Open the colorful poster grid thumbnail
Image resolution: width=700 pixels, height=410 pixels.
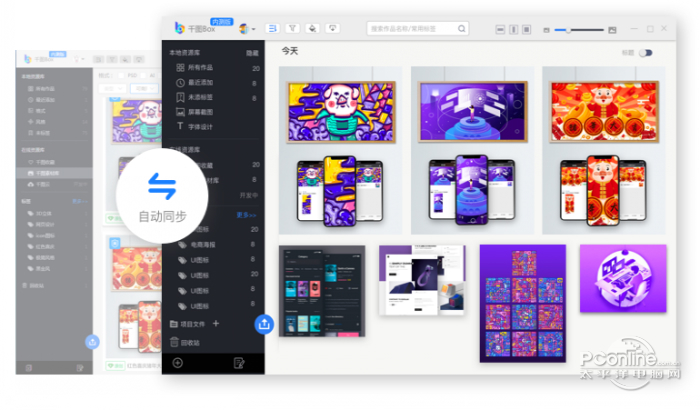click(523, 303)
